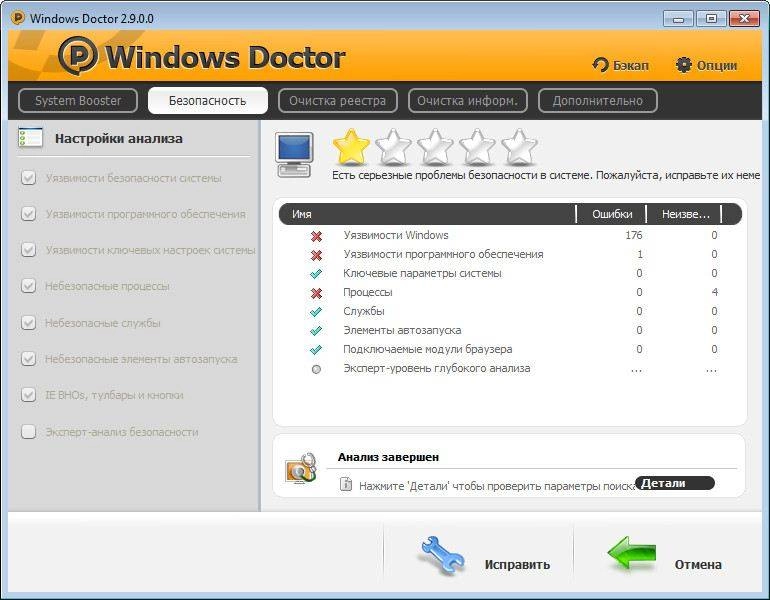The height and width of the screenshot is (600, 770).
Task: Select the Уязвимости программного обеспечения row text
Action: (x=443, y=254)
